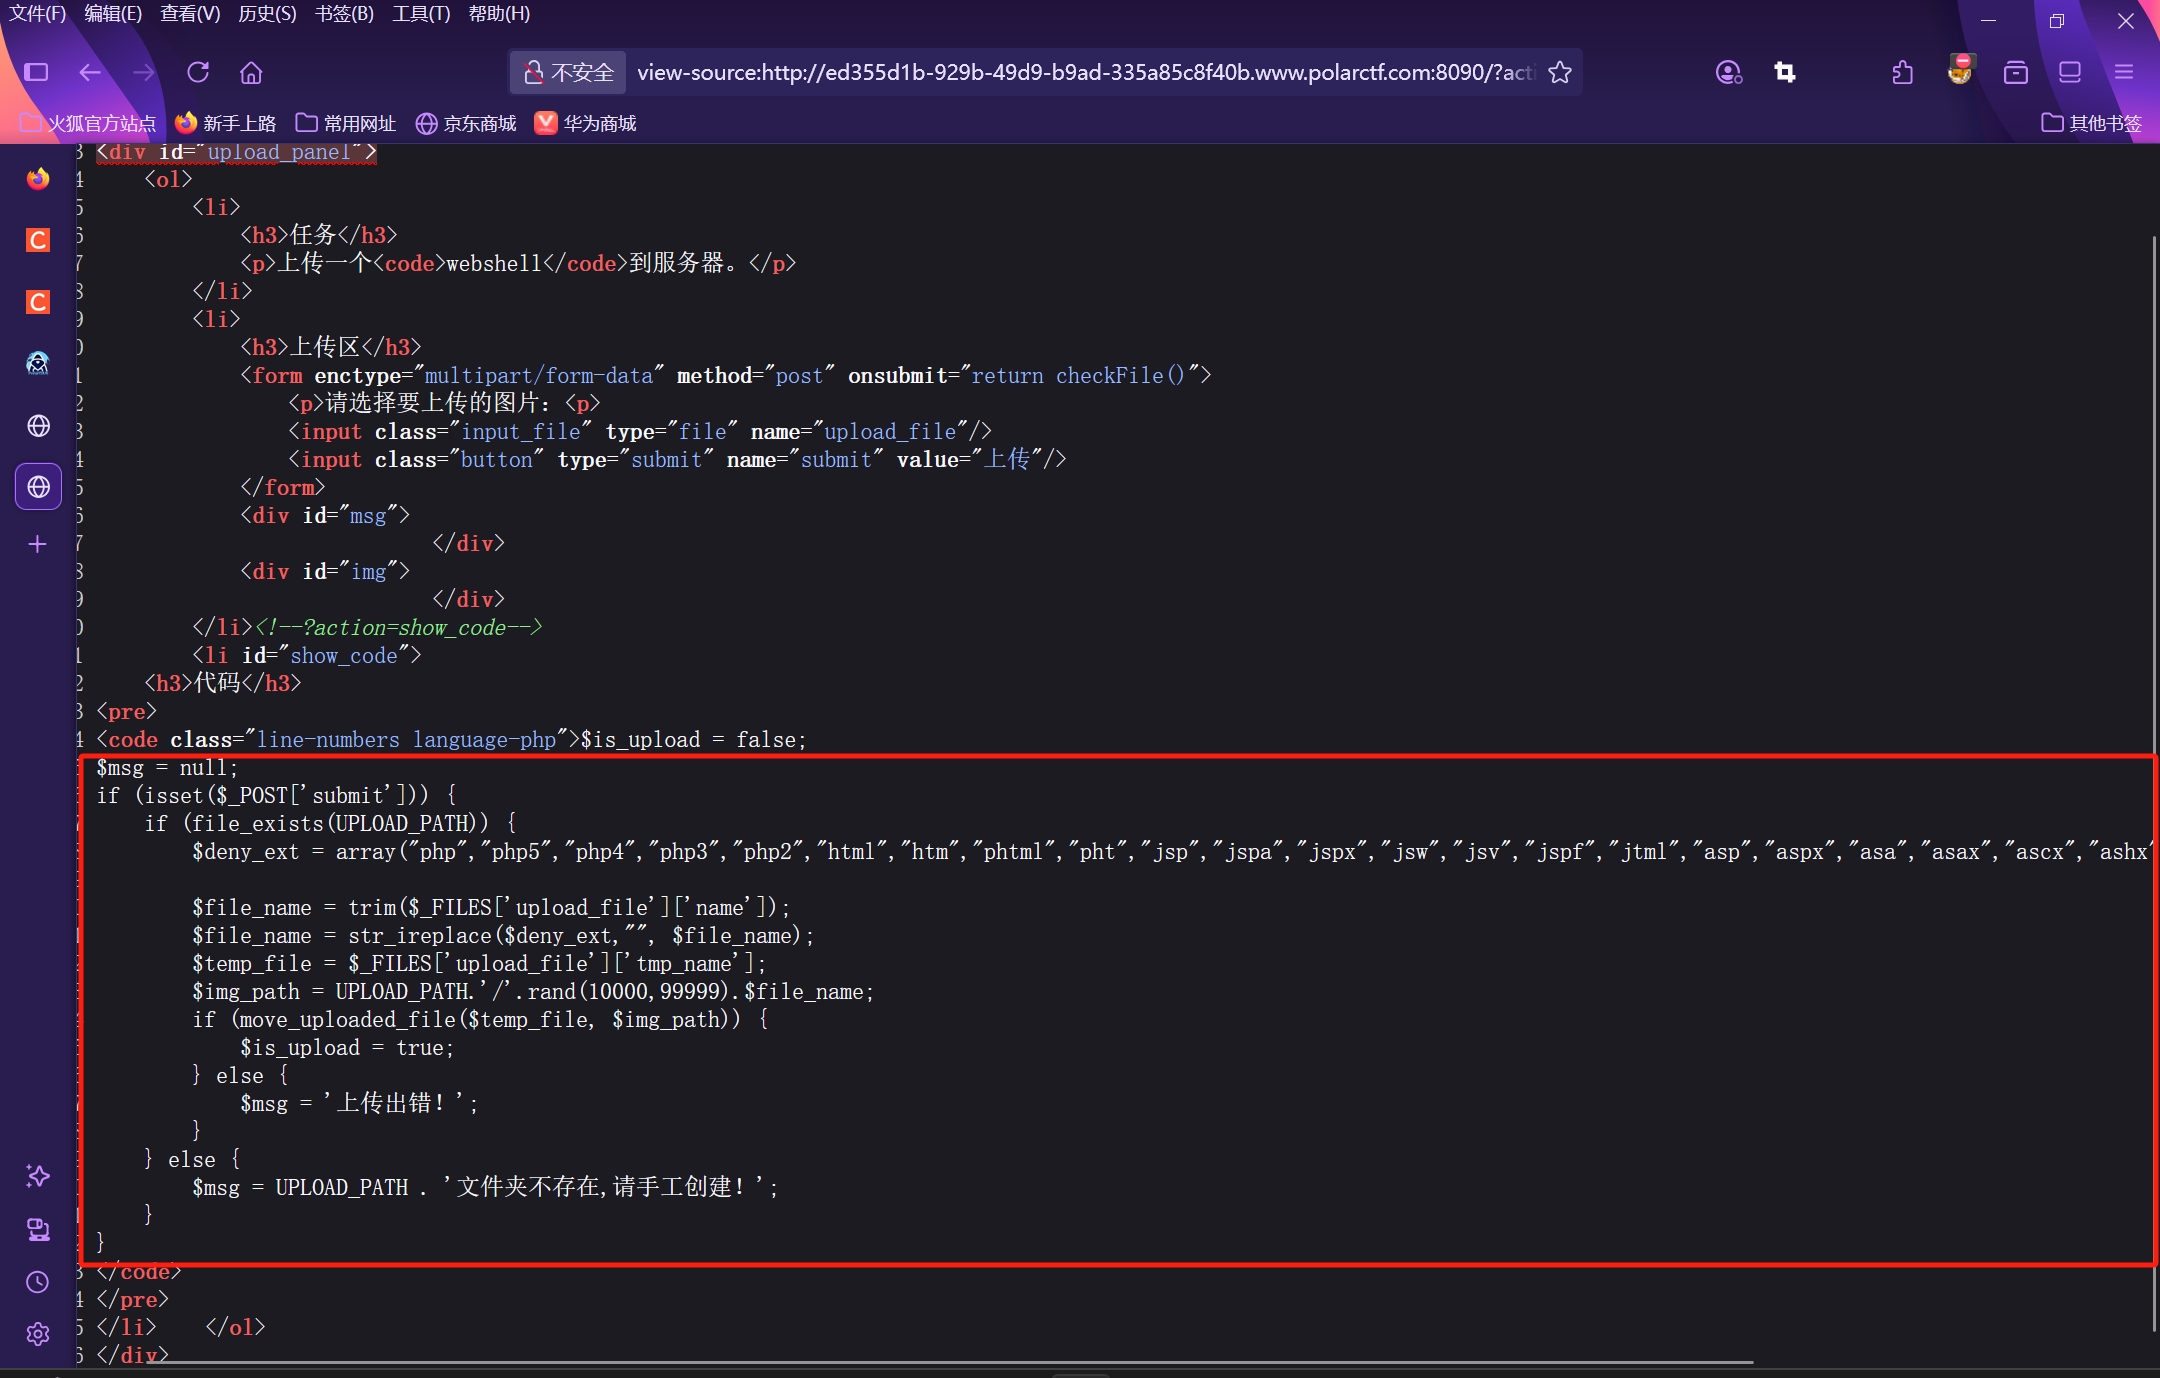Expand the 常用网址 bookmarks folder
This screenshot has height=1378, width=2160.
[x=347, y=123]
